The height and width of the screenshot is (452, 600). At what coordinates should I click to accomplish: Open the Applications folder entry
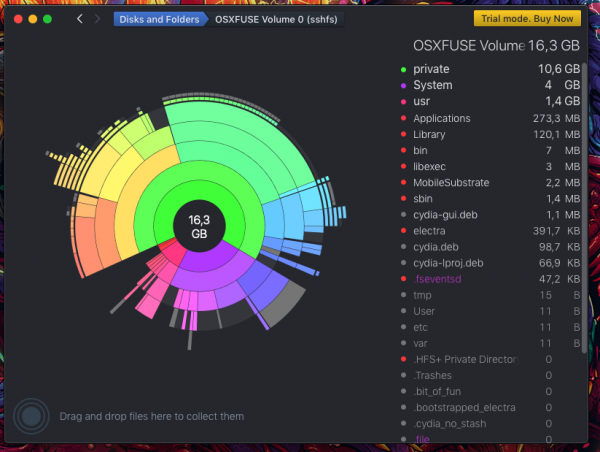click(x=490, y=118)
